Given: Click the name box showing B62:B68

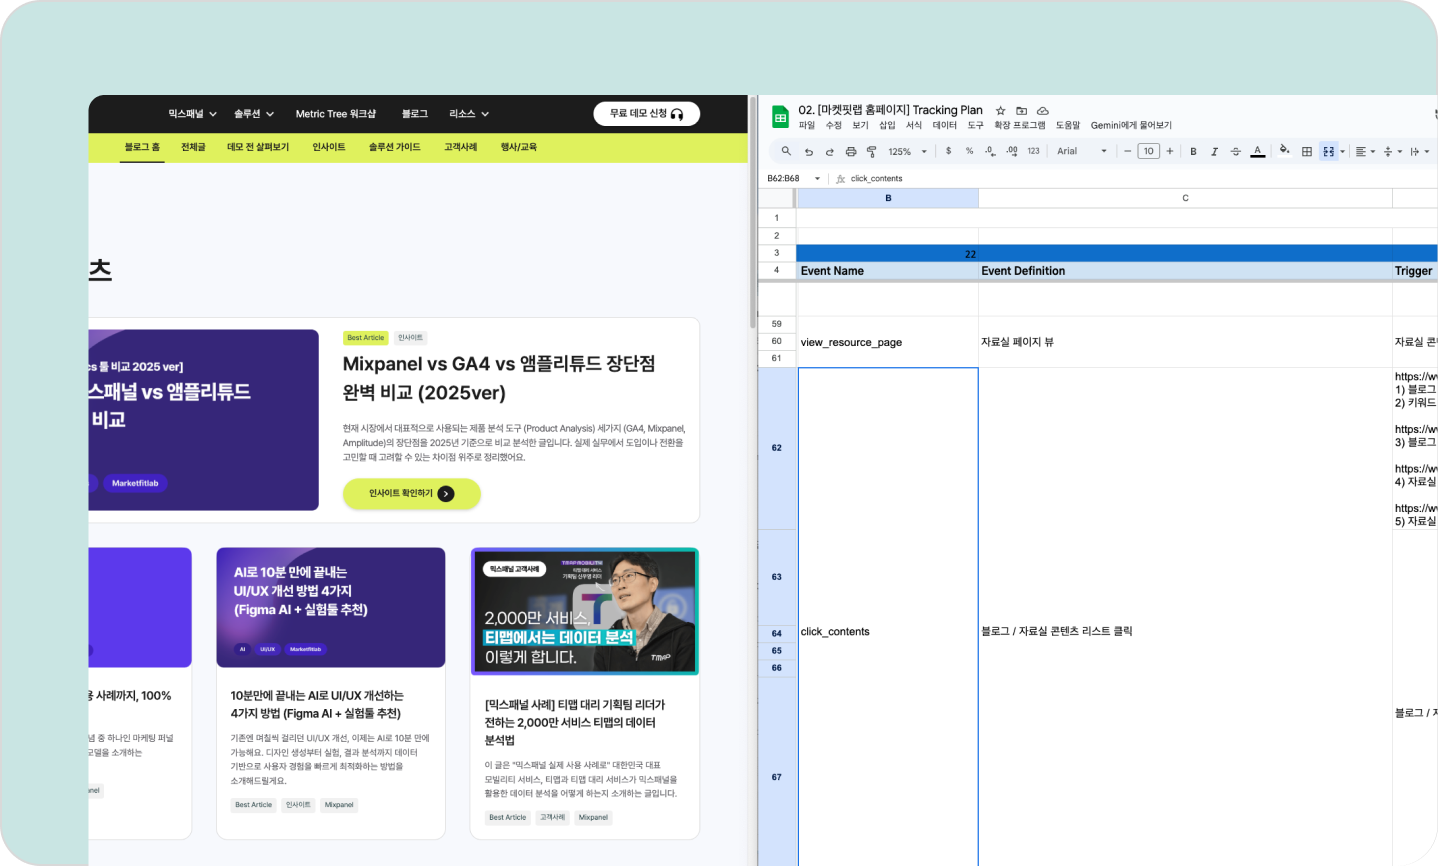Looking at the screenshot, I should pyautogui.click(x=783, y=179).
